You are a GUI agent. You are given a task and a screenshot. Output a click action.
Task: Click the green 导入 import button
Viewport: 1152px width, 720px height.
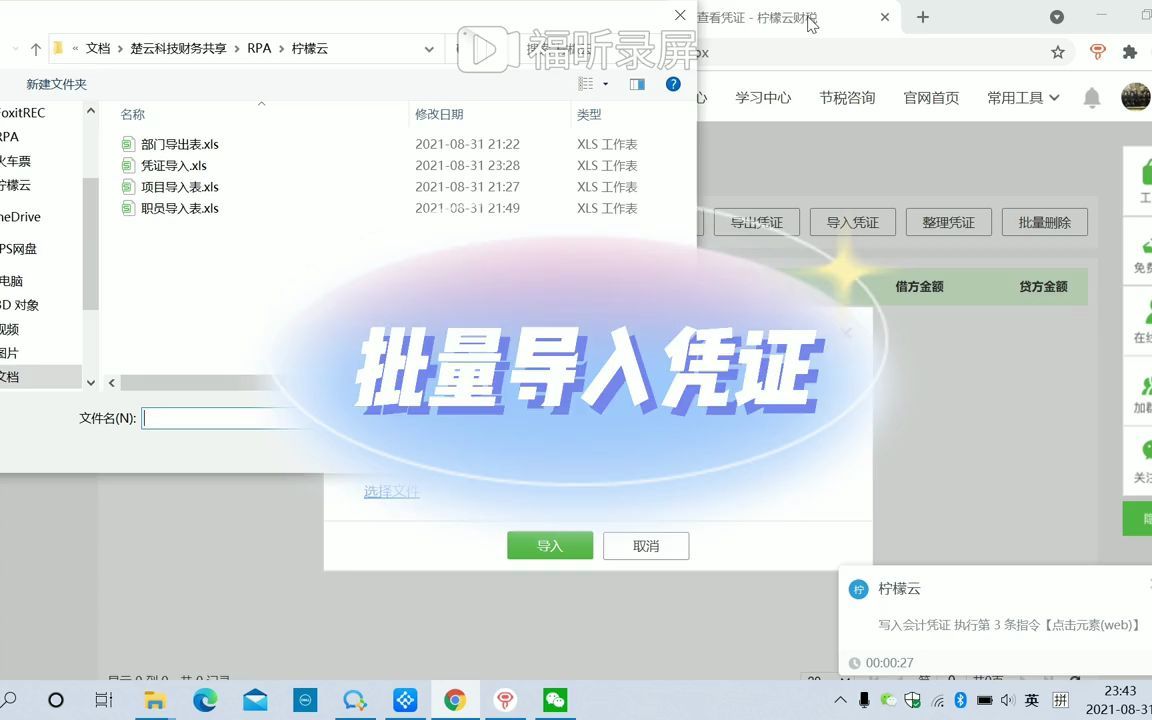coord(549,545)
